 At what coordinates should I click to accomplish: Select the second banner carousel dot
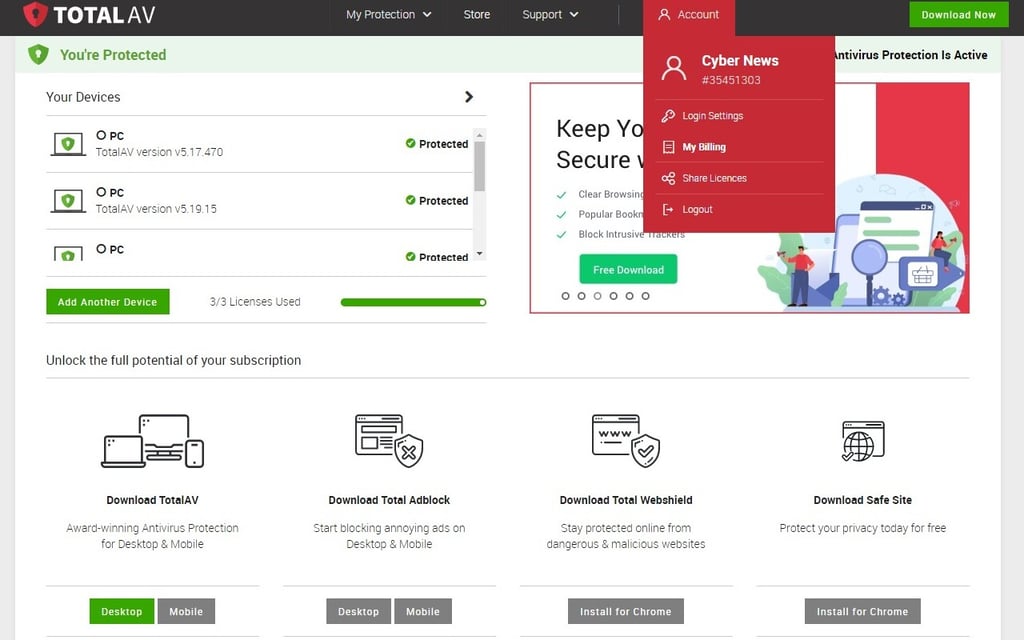click(x=581, y=296)
